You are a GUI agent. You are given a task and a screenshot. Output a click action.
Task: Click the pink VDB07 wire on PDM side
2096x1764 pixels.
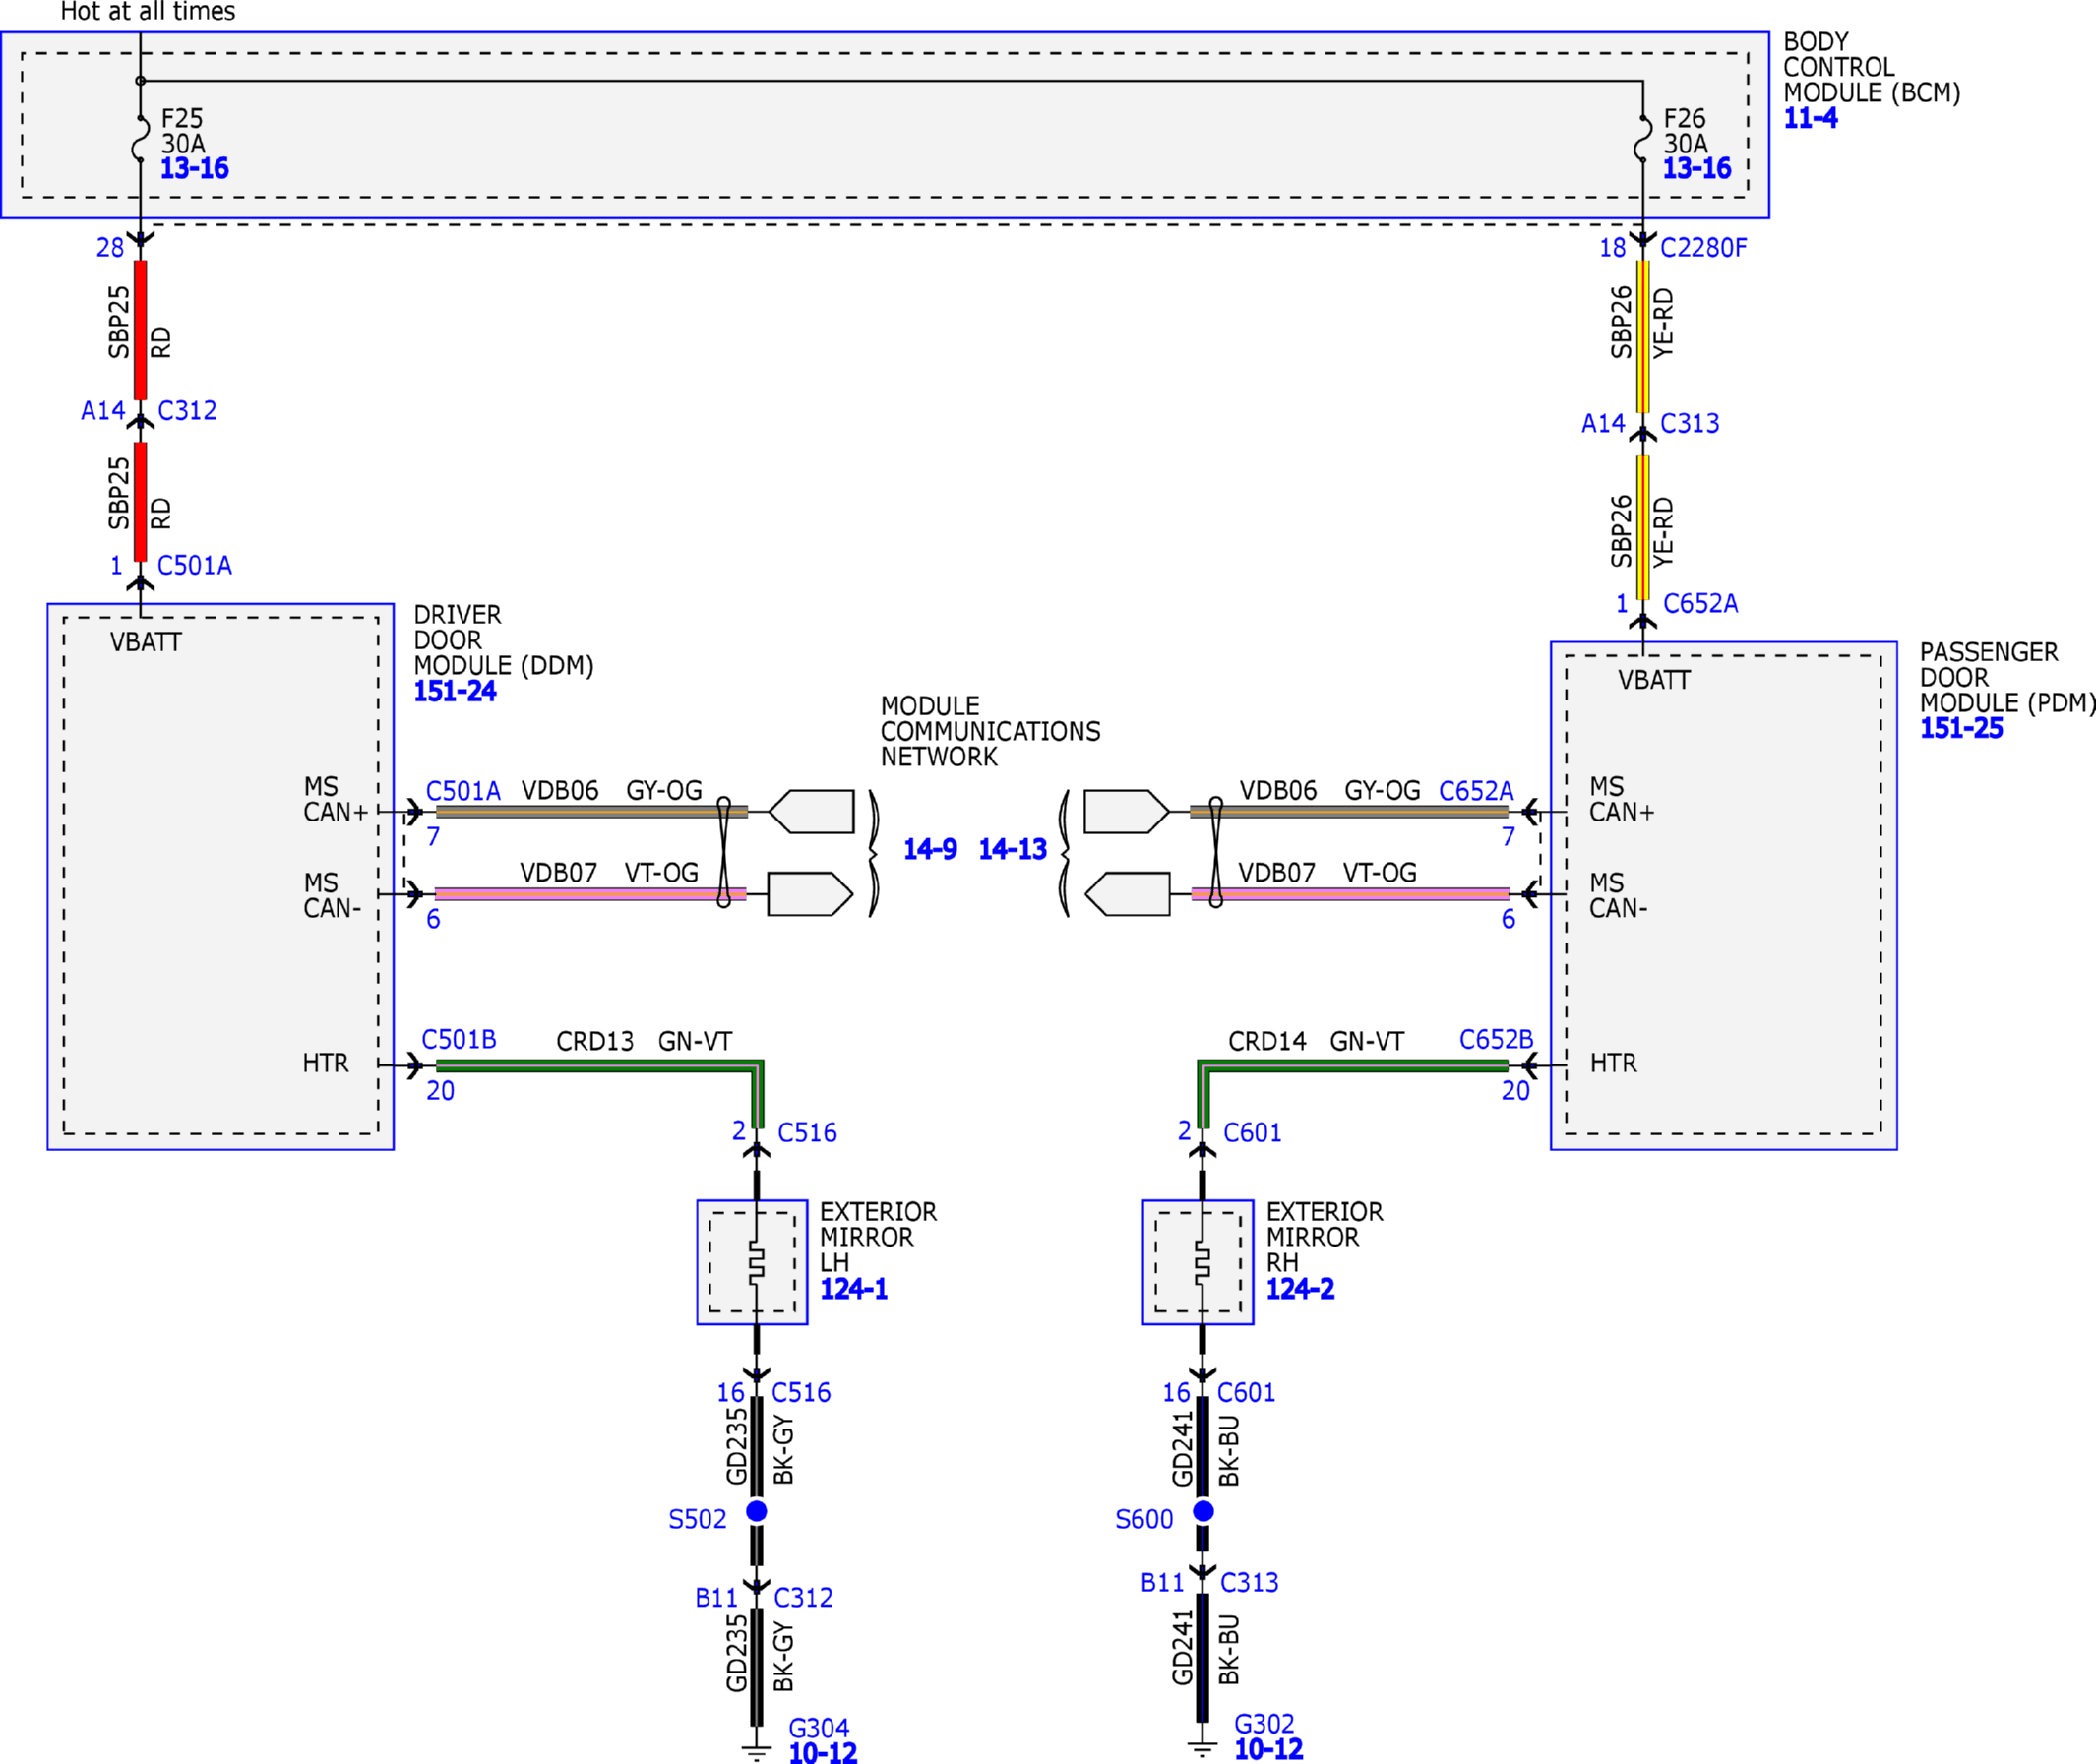(1350, 894)
